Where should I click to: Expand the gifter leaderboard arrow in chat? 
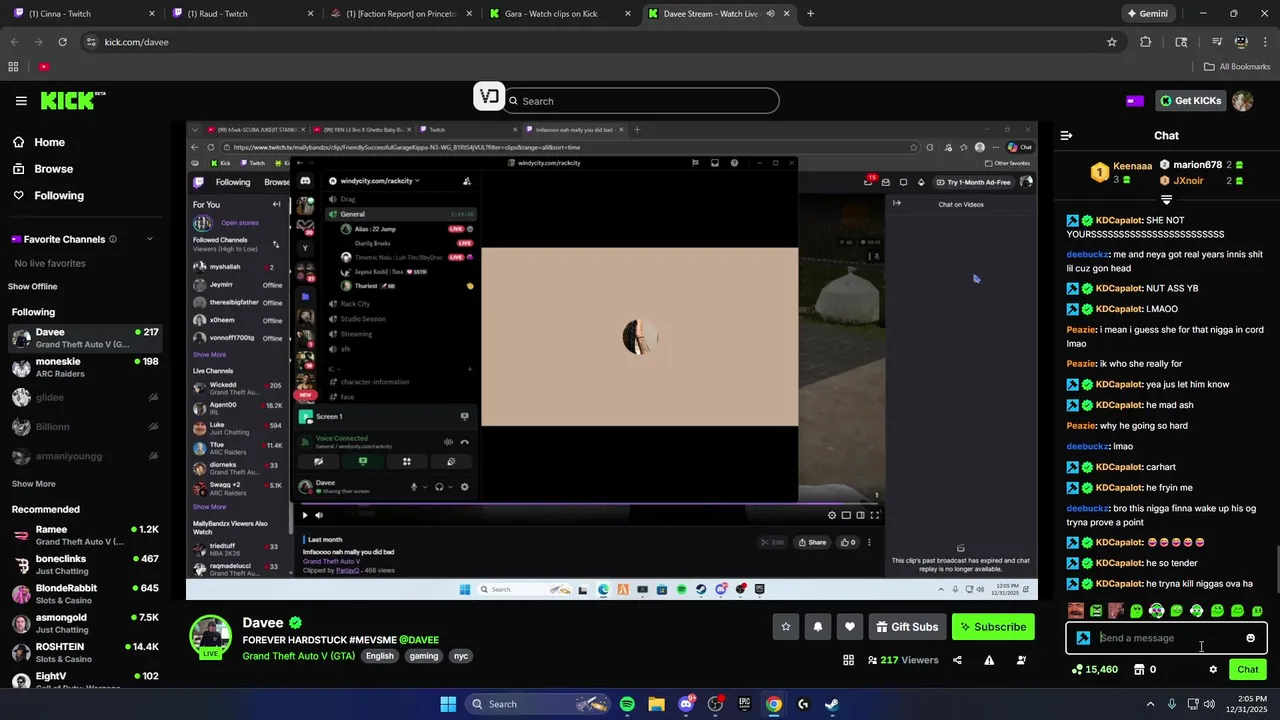click(x=1166, y=200)
